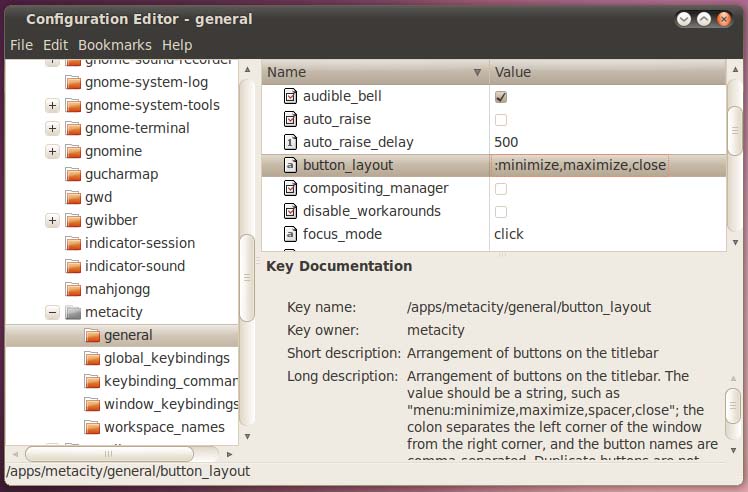Click the keybinding_commands folder icon
The width and height of the screenshot is (748, 492).
[92, 381]
